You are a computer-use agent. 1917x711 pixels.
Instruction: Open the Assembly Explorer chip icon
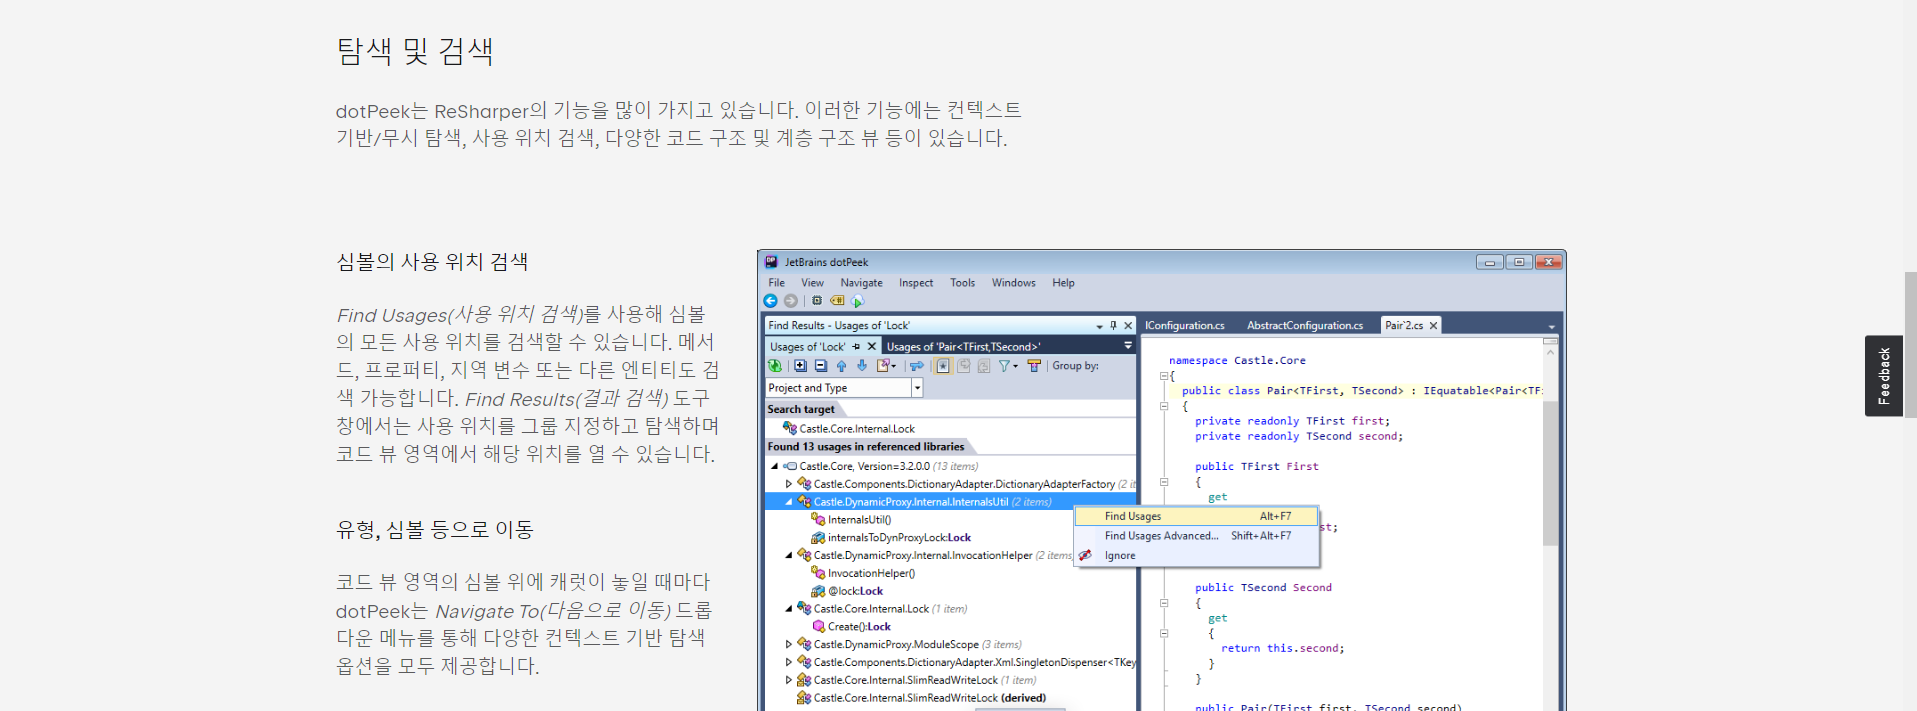pyautogui.click(x=817, y=301)
